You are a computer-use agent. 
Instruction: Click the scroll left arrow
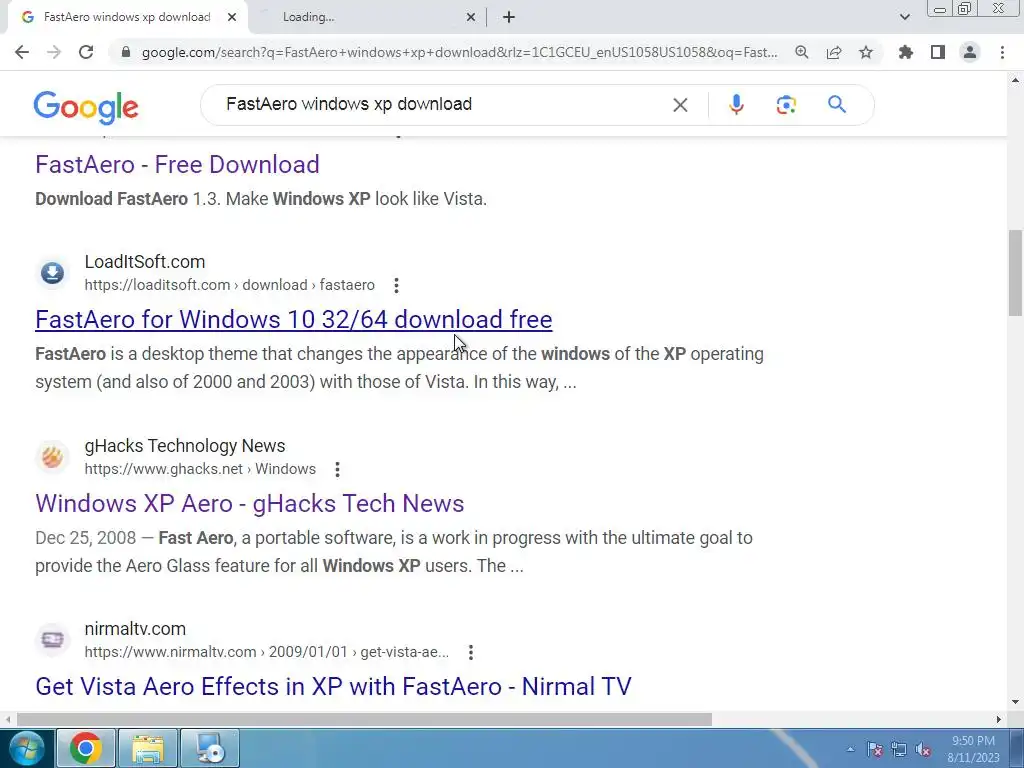click(x=8, y=719)
